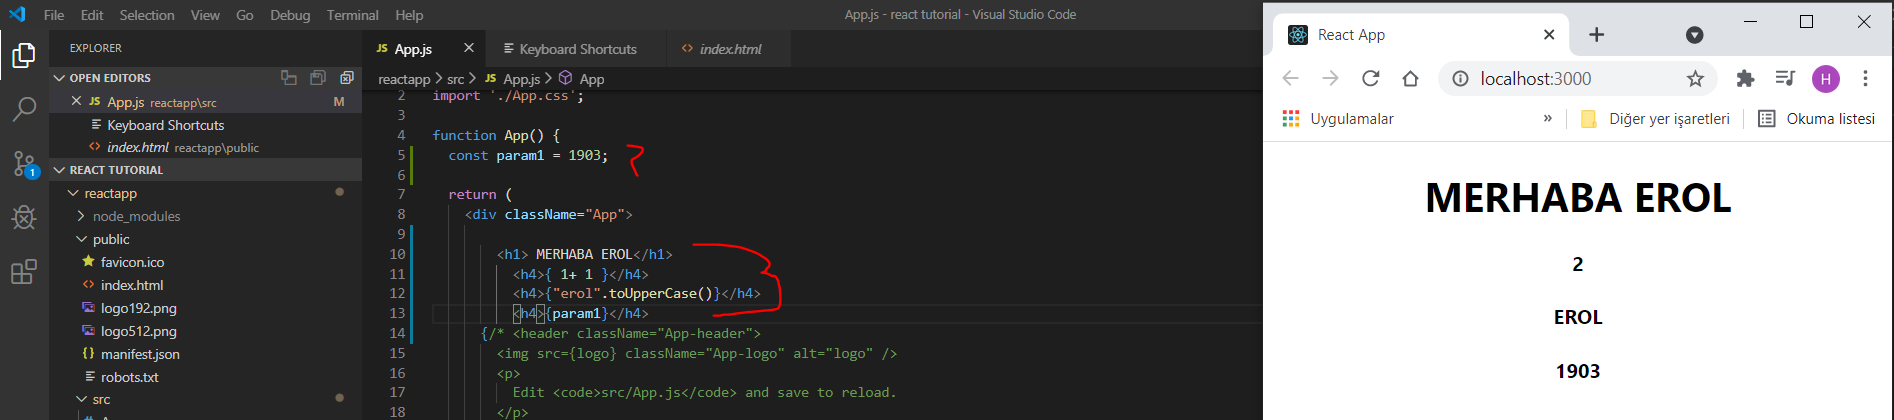The image size is (1894, 420).
Task: Click Save All in Open Editors
Action: pos(318,78)
